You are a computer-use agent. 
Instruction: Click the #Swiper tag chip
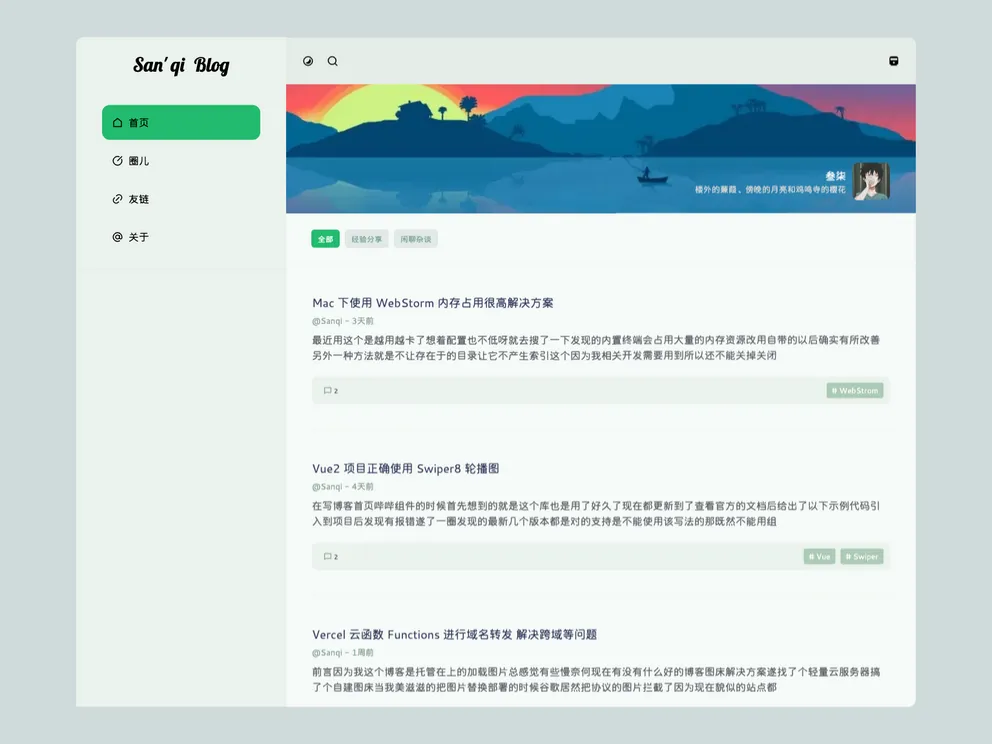click(x=861, y=556)
